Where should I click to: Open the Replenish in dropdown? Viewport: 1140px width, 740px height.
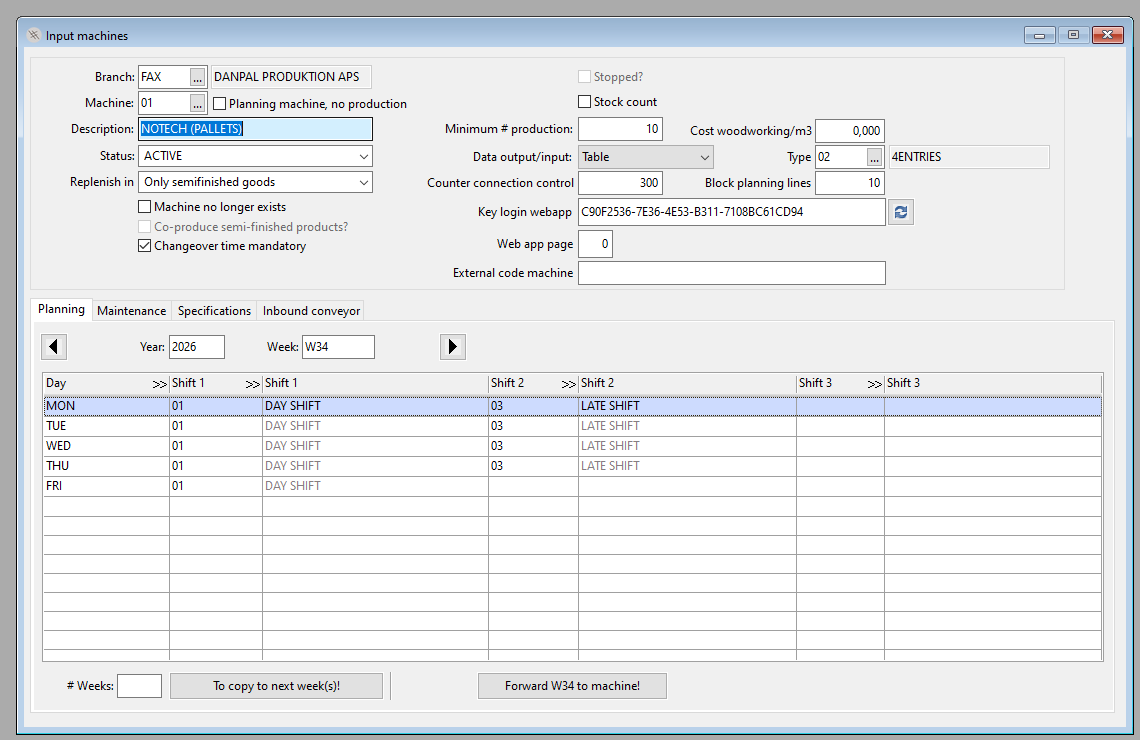coord(255,182)
